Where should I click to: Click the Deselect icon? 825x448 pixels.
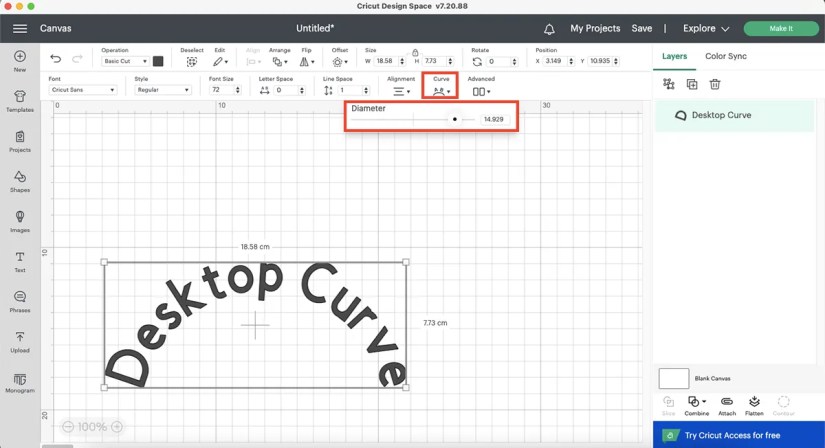[192, 62]
